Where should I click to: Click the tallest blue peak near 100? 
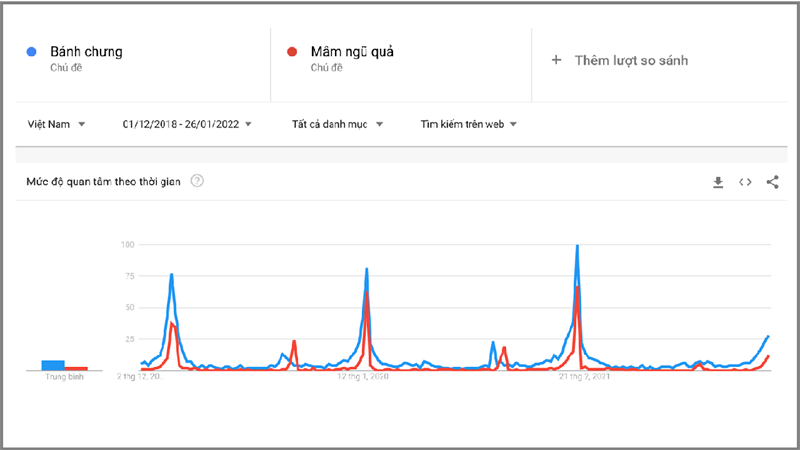click(x=577, y=247)
